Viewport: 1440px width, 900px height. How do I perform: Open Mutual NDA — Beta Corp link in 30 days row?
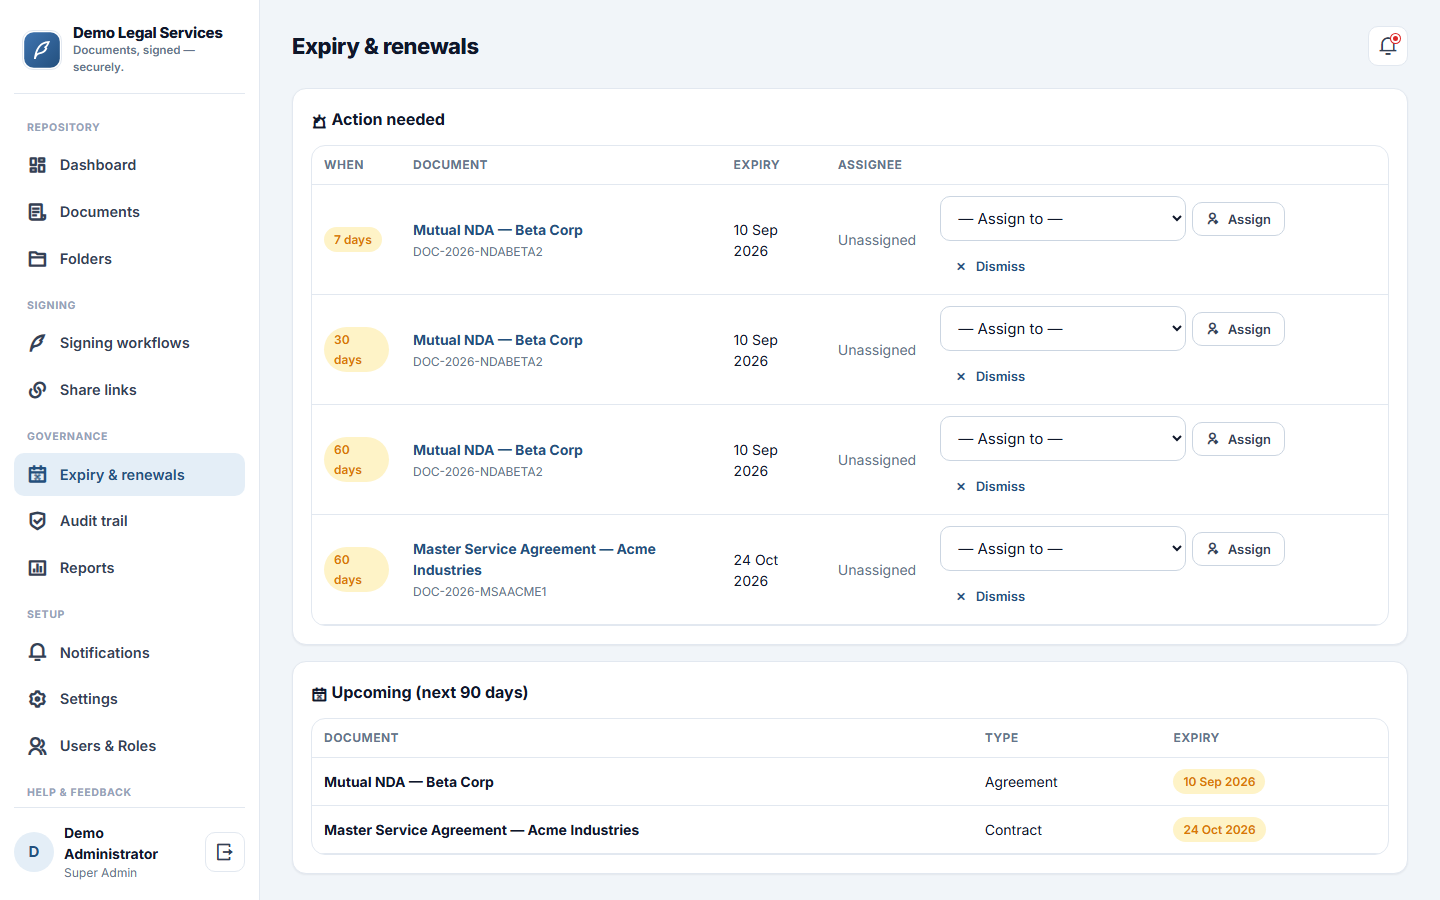point(498,340)
